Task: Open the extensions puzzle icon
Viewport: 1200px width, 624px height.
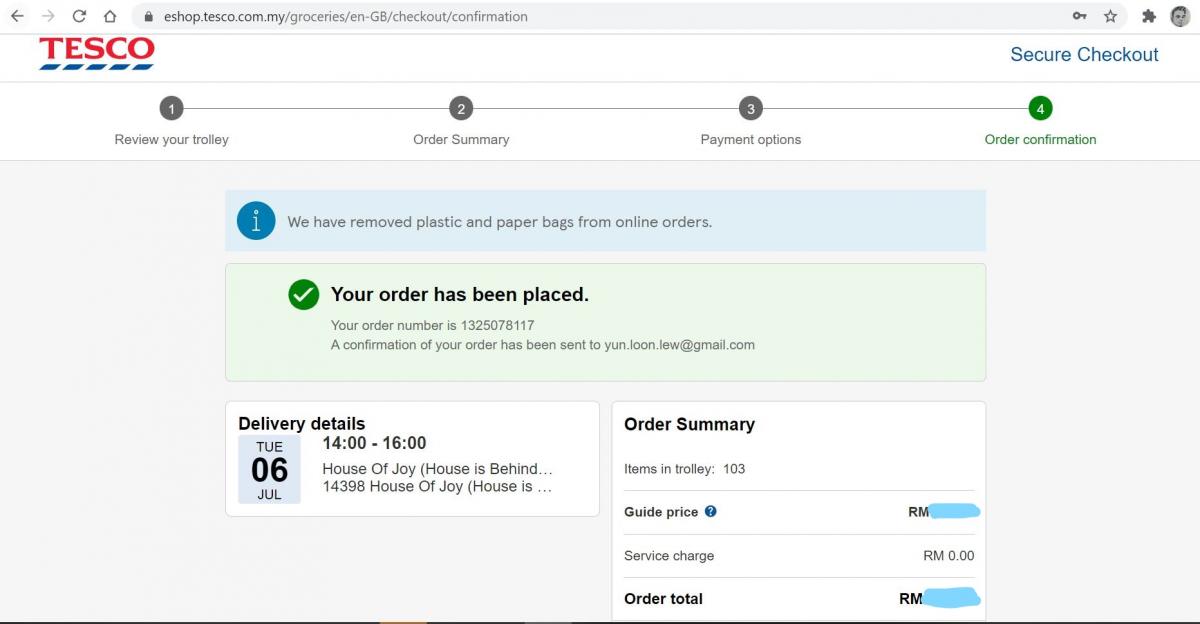Action: [x=1149, y=16]
